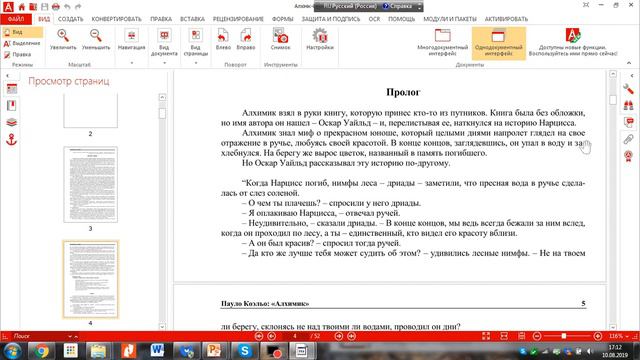Go to previous page arrow in status bar
Viewport: 640px width, 360px height.
pos(272,336)
